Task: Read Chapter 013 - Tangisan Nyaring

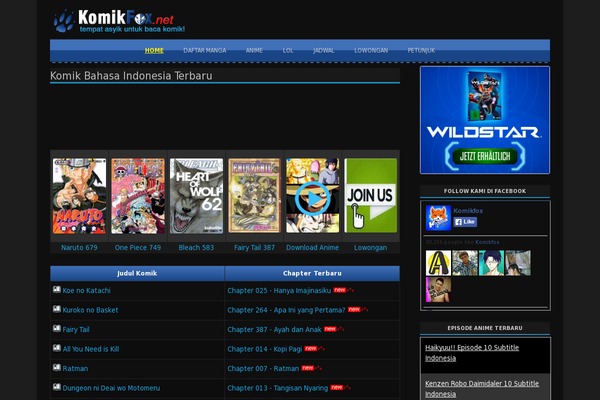Action: [278, 388]
